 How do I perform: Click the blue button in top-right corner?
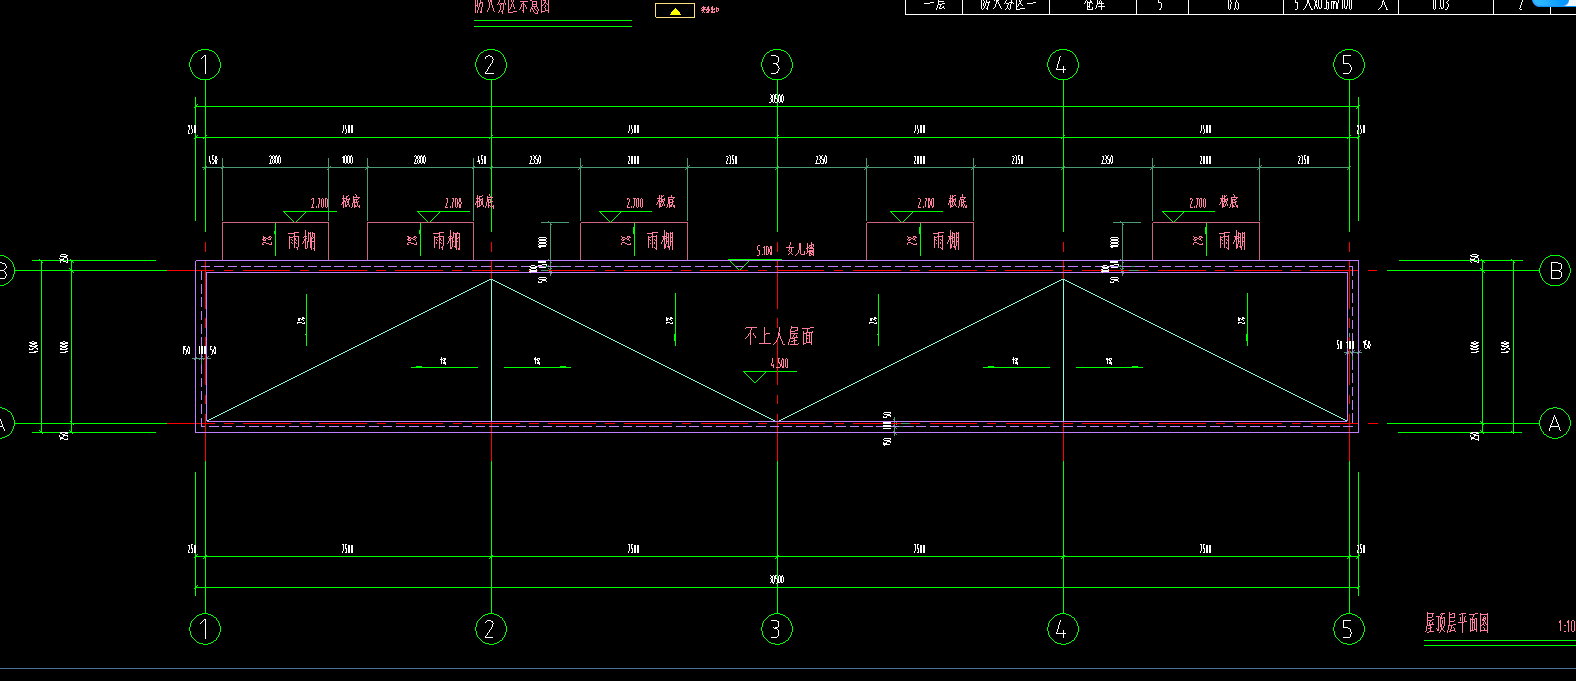point(1554,3)
